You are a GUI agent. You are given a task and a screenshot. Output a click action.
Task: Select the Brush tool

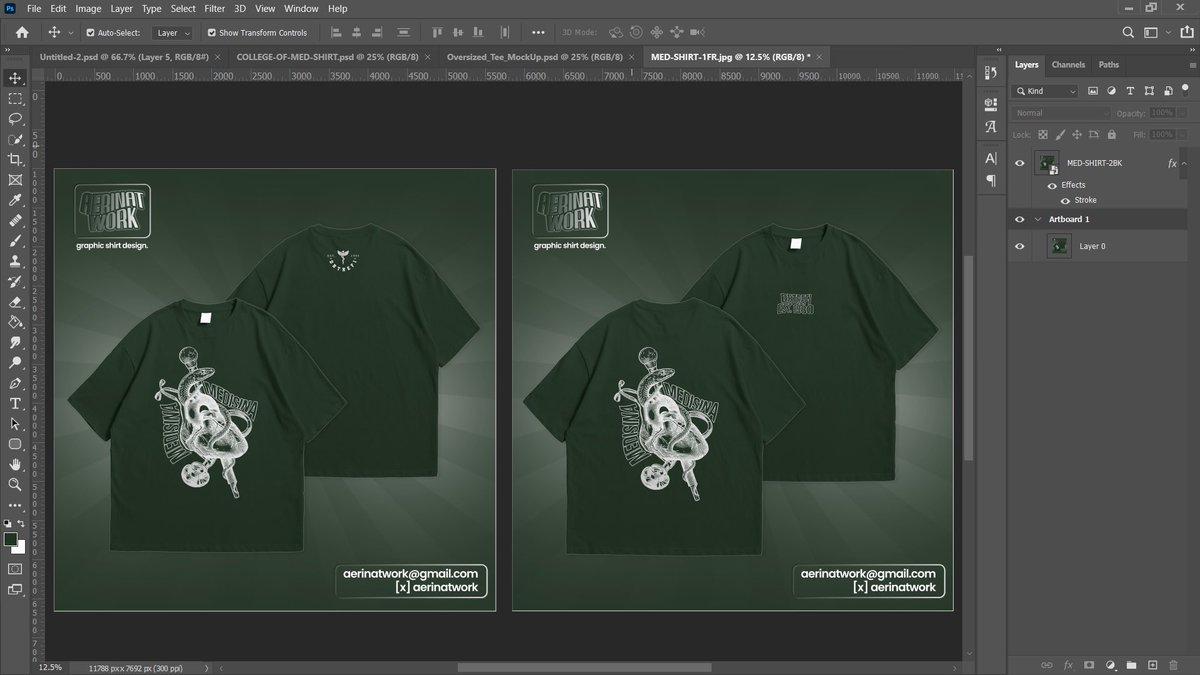pos(15,241)
